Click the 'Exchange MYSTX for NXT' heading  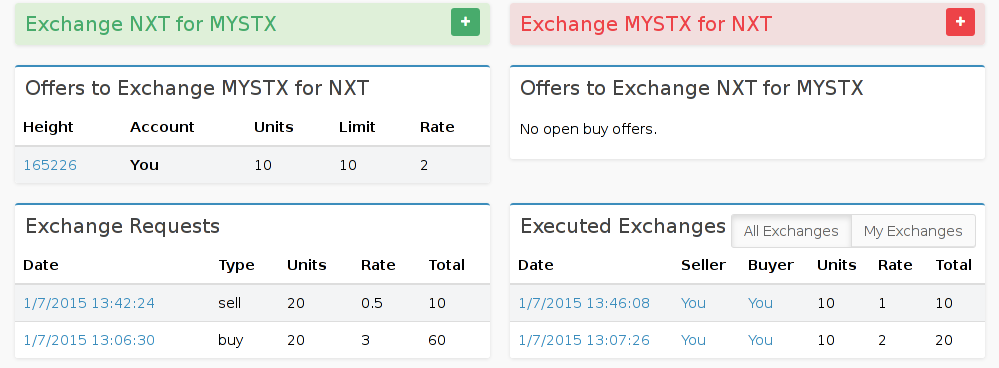pos(646,24)
